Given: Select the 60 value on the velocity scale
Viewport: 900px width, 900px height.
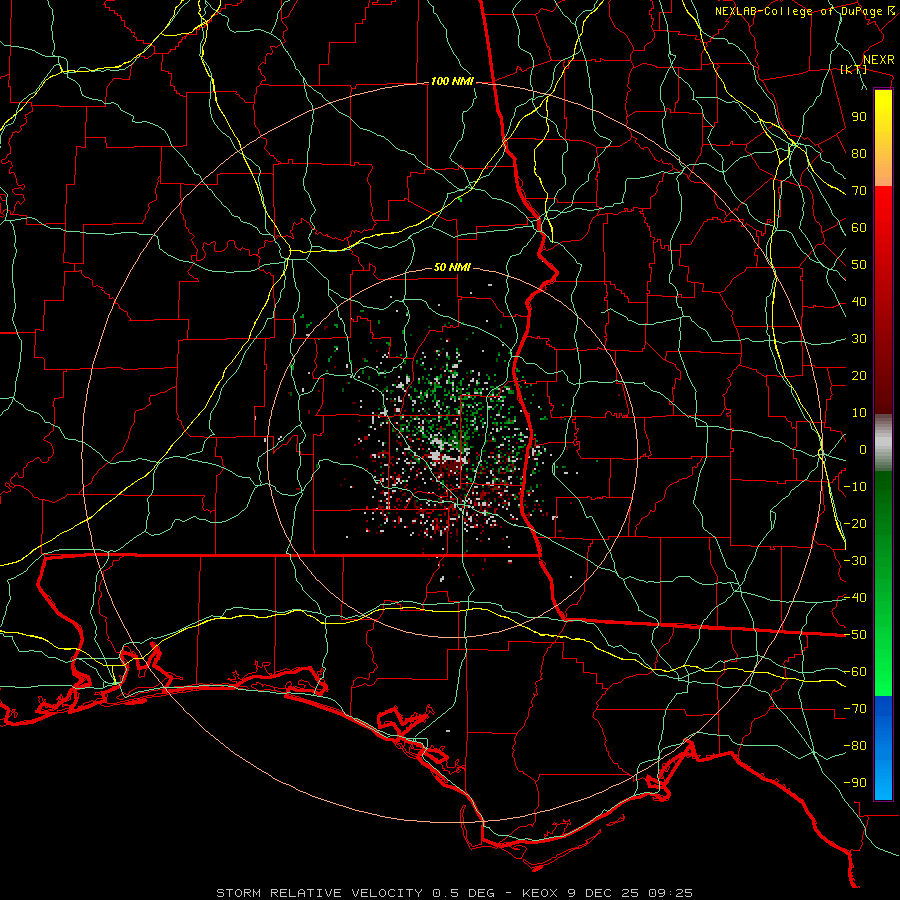Looking at the screenshot, I should [859, 228].
